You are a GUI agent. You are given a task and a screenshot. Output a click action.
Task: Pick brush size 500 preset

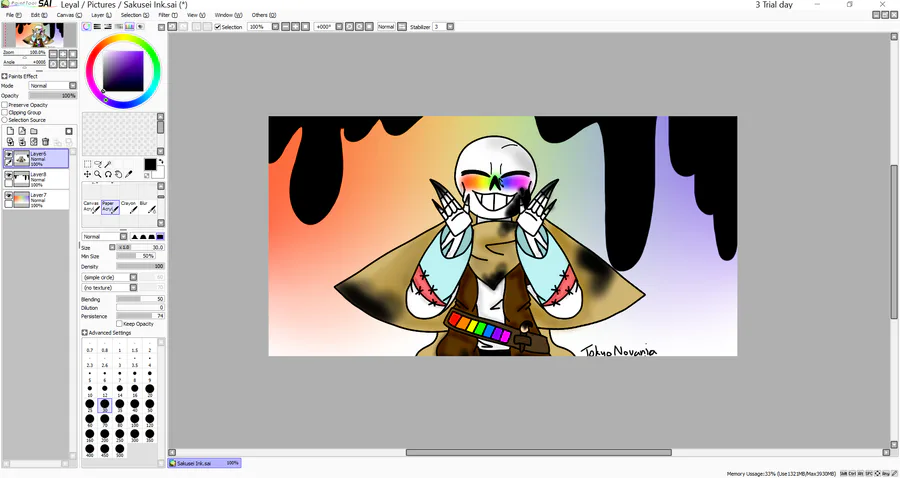(x=119, y=450)
